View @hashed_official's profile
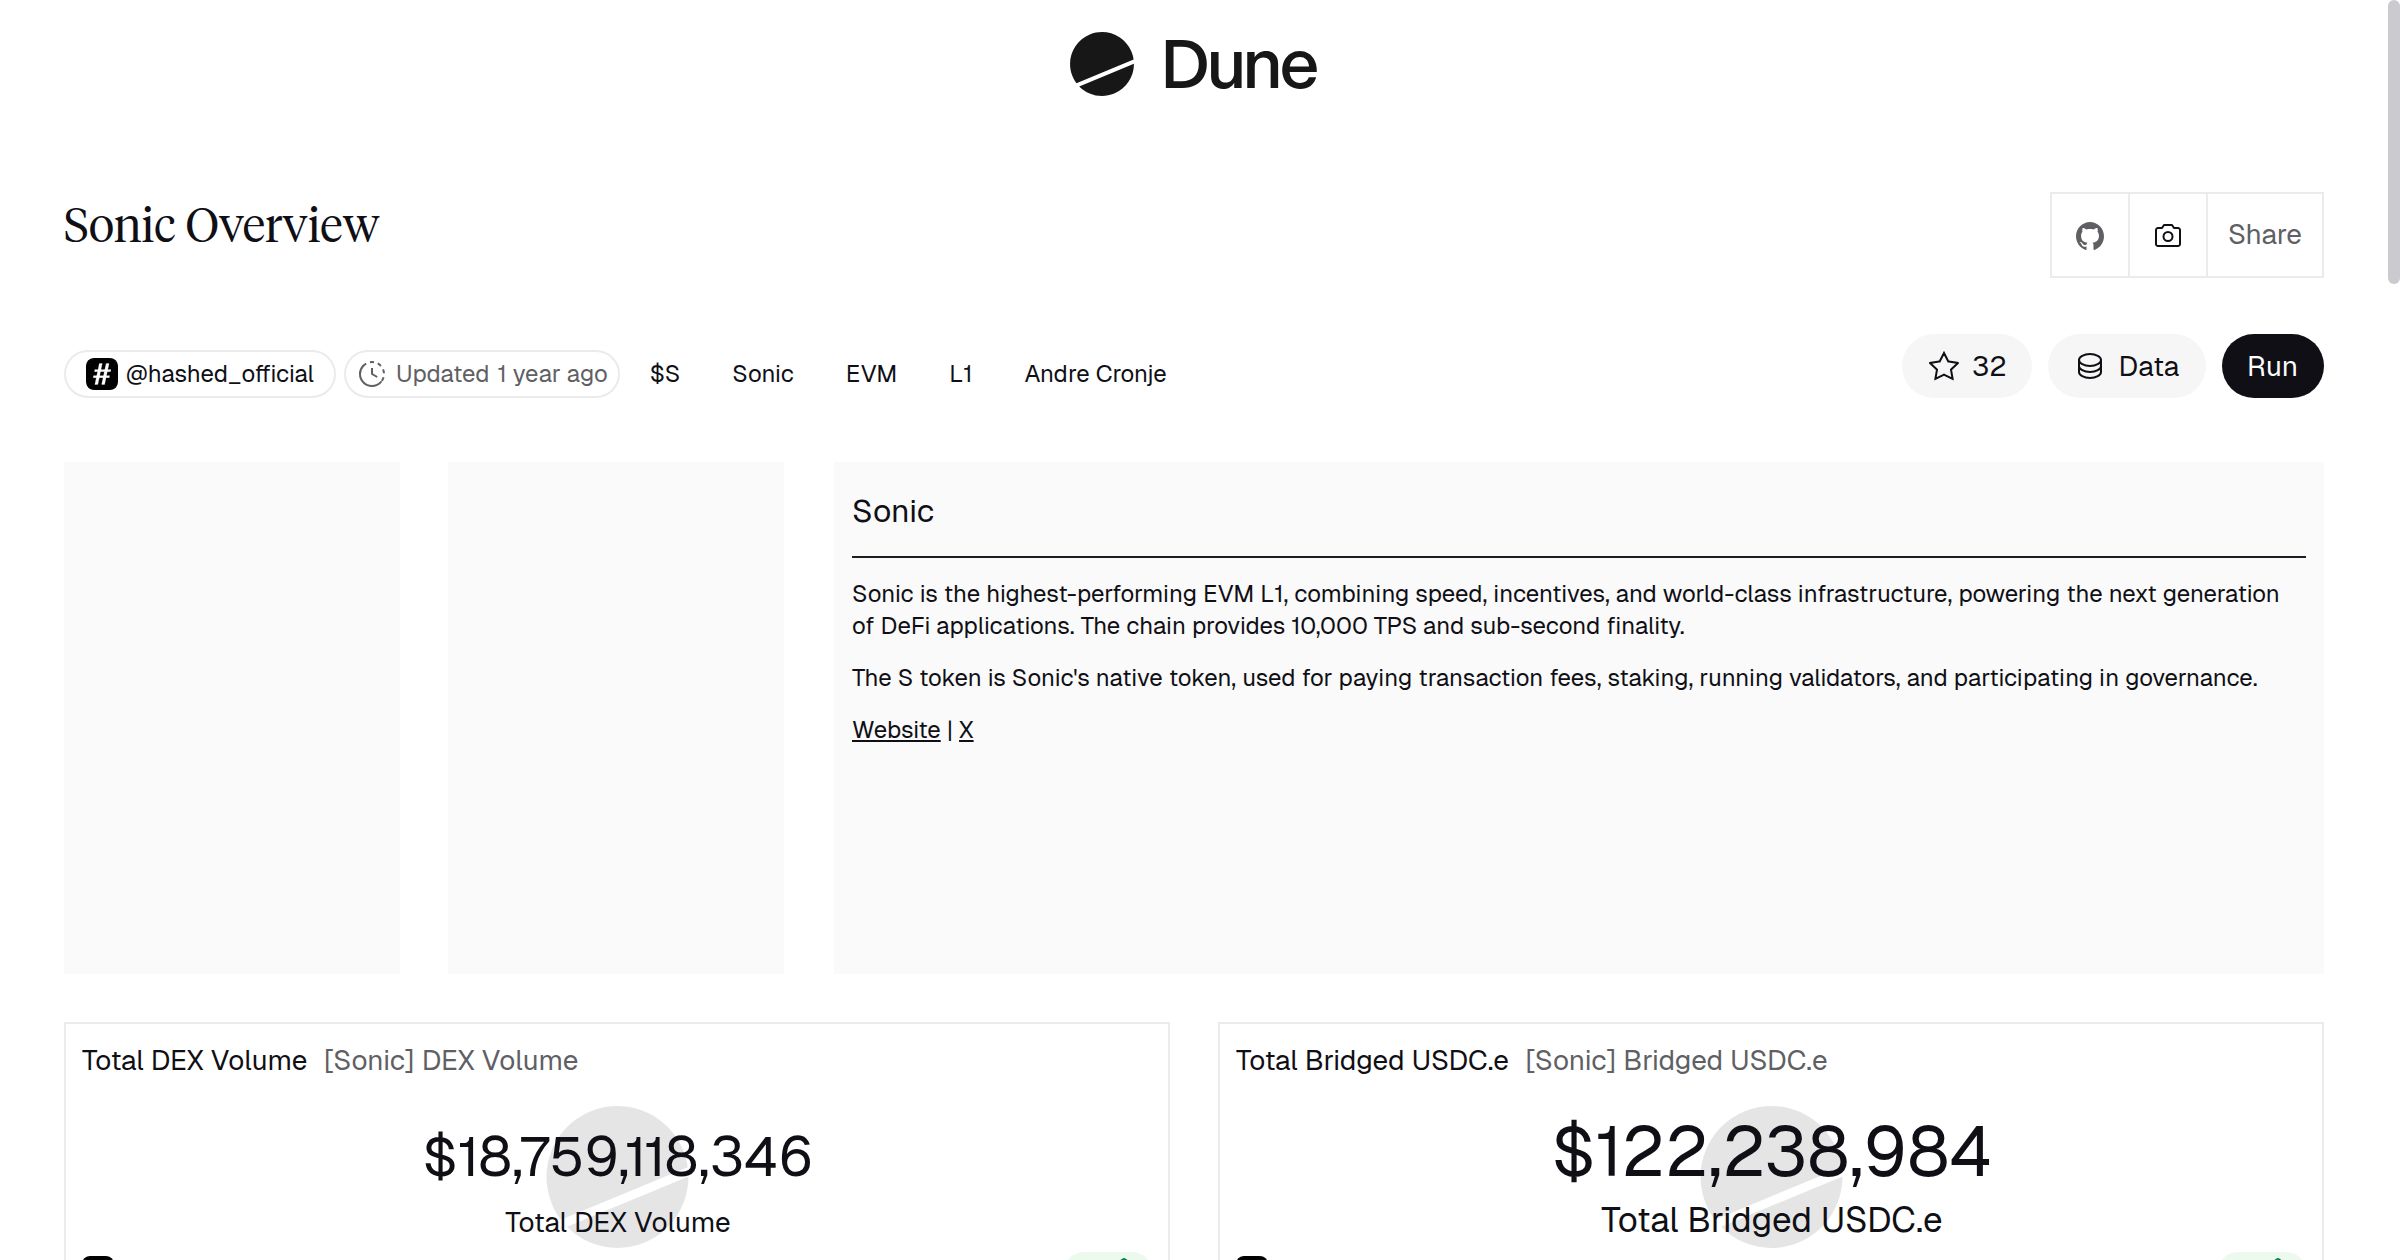 click(x=220, y=373)
